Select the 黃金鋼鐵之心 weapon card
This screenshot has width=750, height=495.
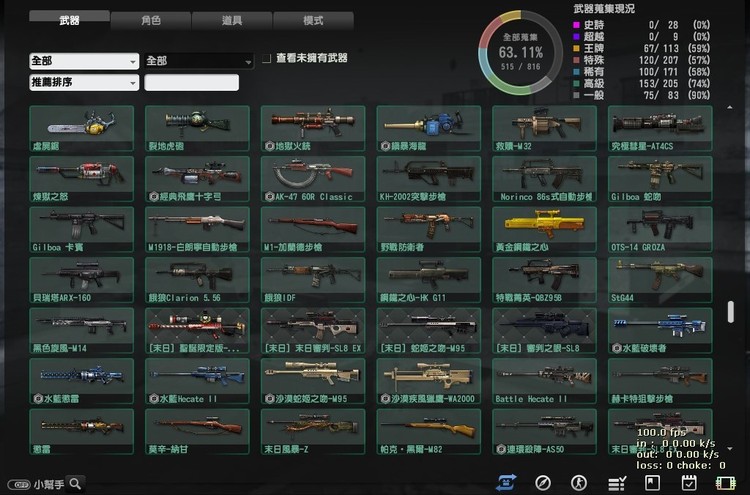[x=545, y=230]
